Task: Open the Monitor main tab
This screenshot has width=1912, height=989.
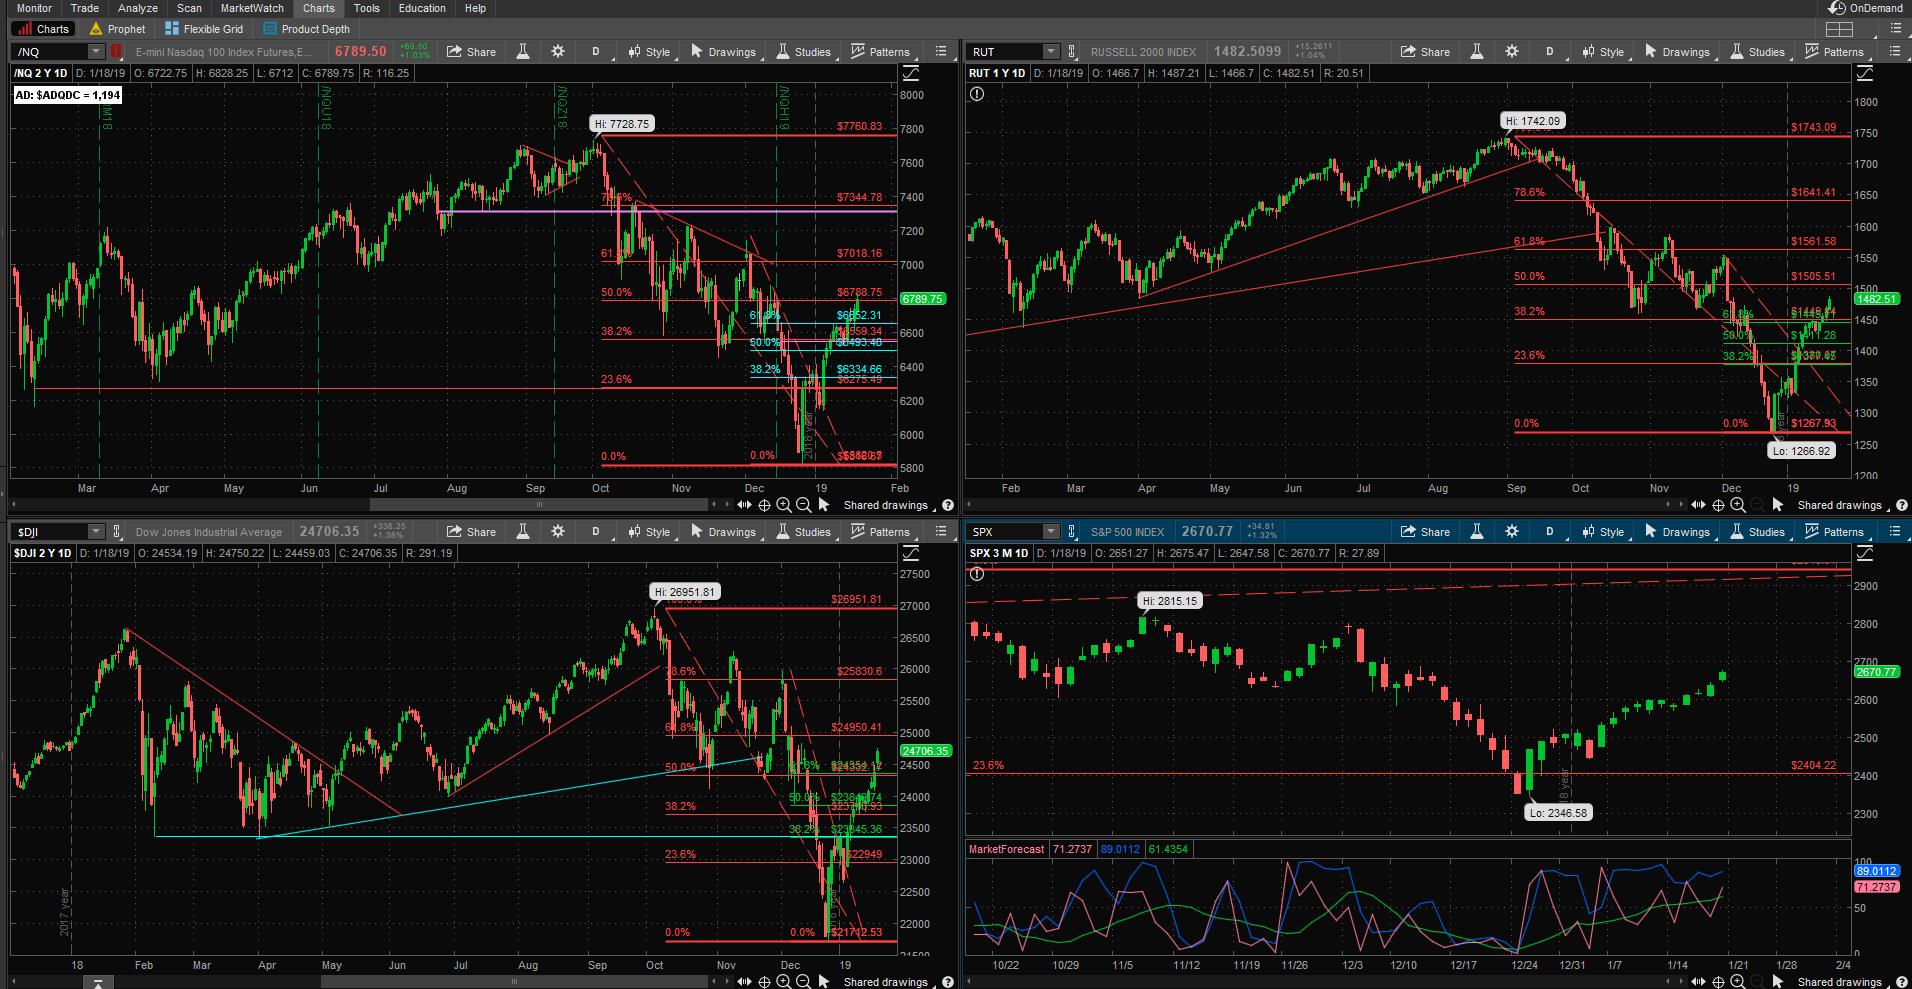Action: (x=34, y=8)
